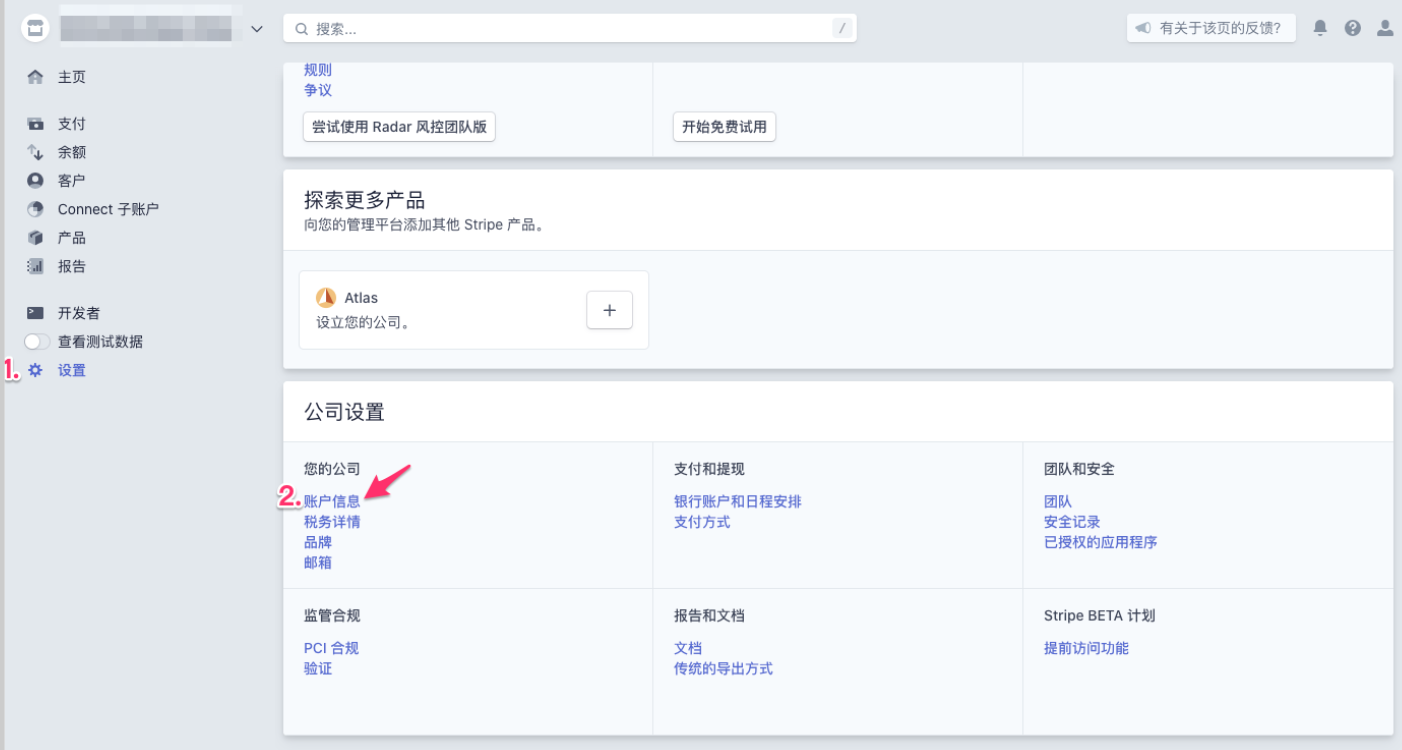Viewport: 1402px width, 750px height.
Task: Click the 公司设置 section heading
Action: click(x=344, y=412)
